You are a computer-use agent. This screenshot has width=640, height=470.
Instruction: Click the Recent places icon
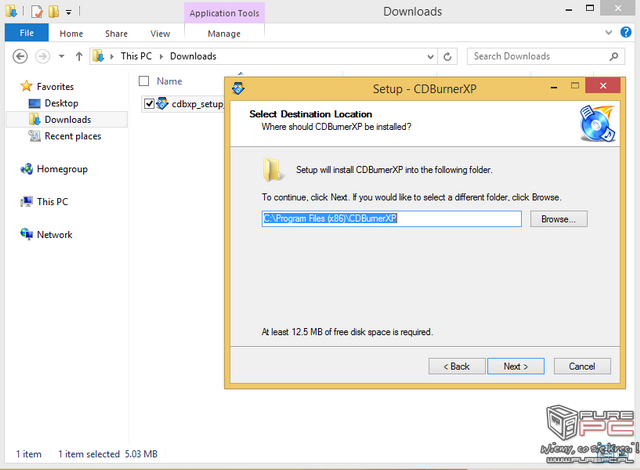coord(34,136)
